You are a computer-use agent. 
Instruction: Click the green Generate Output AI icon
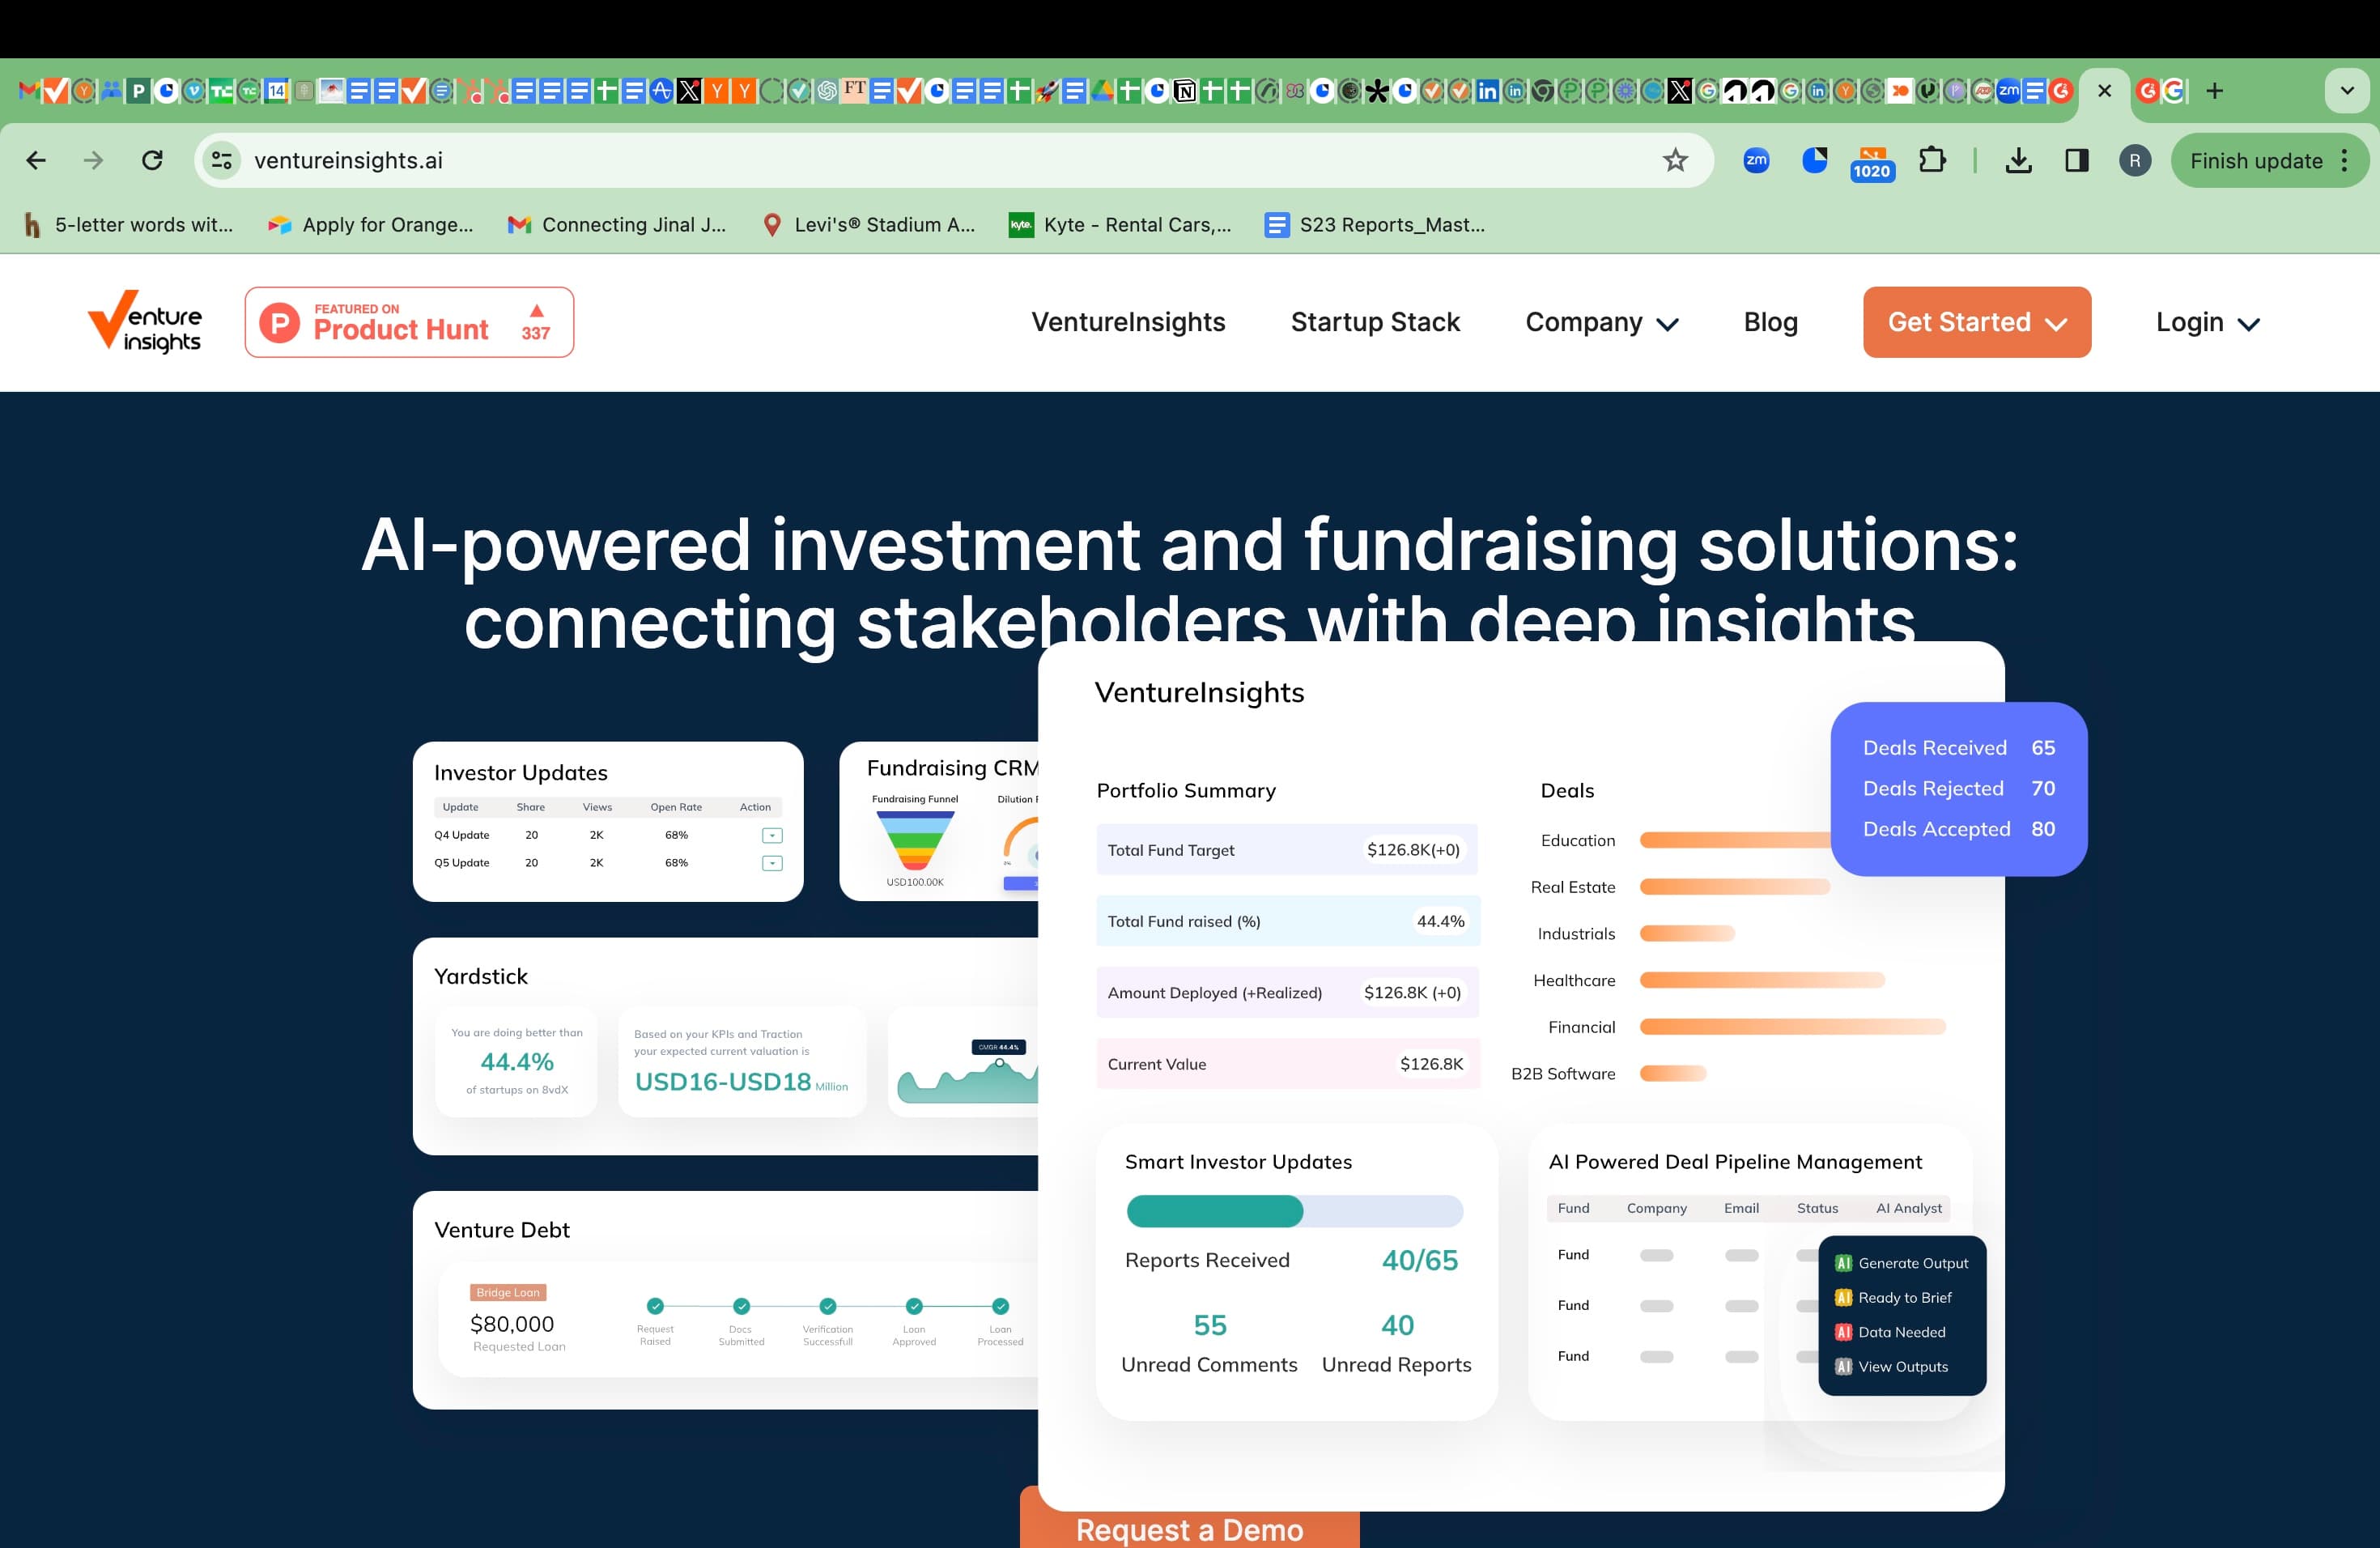(1844, 1263)
